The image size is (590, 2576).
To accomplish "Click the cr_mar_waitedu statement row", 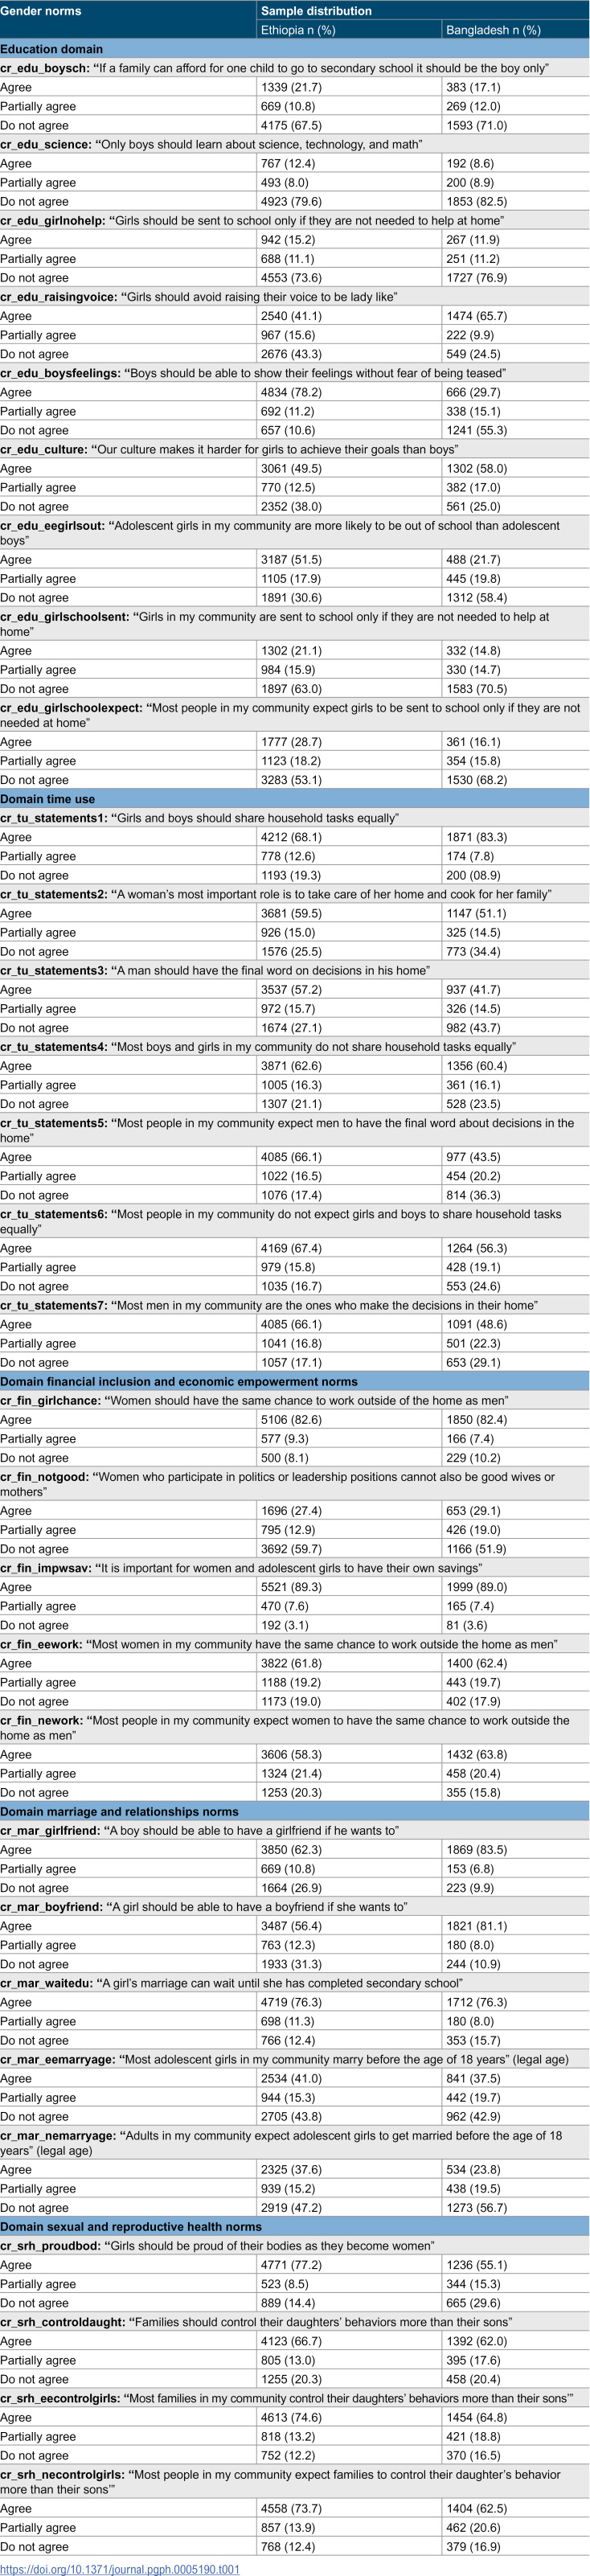I will click(295, 1983).
